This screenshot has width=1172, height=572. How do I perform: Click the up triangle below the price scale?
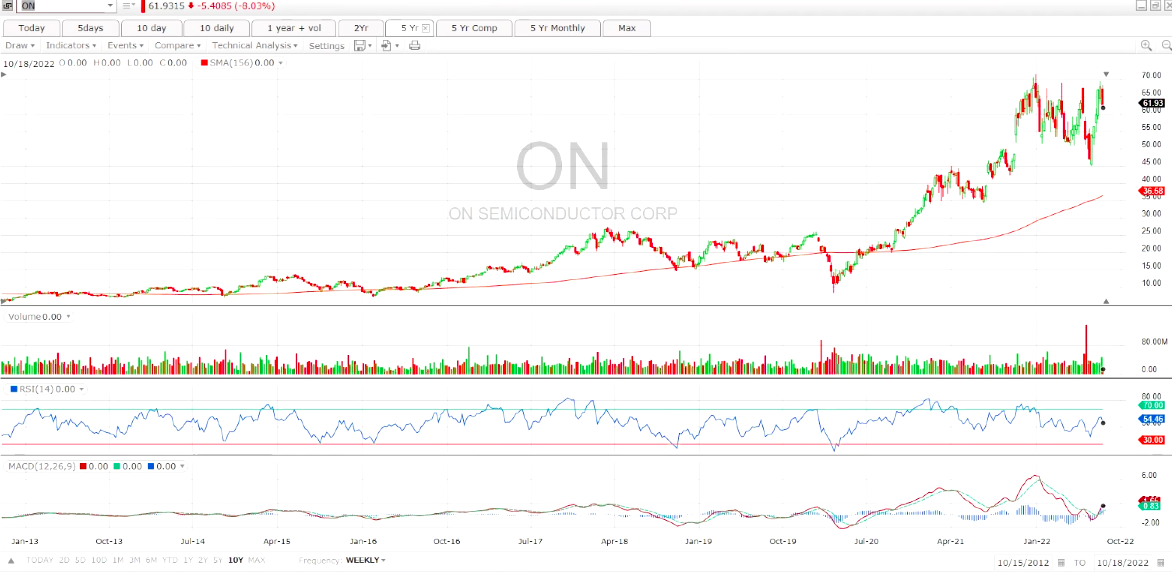[x=1107, y=301]
